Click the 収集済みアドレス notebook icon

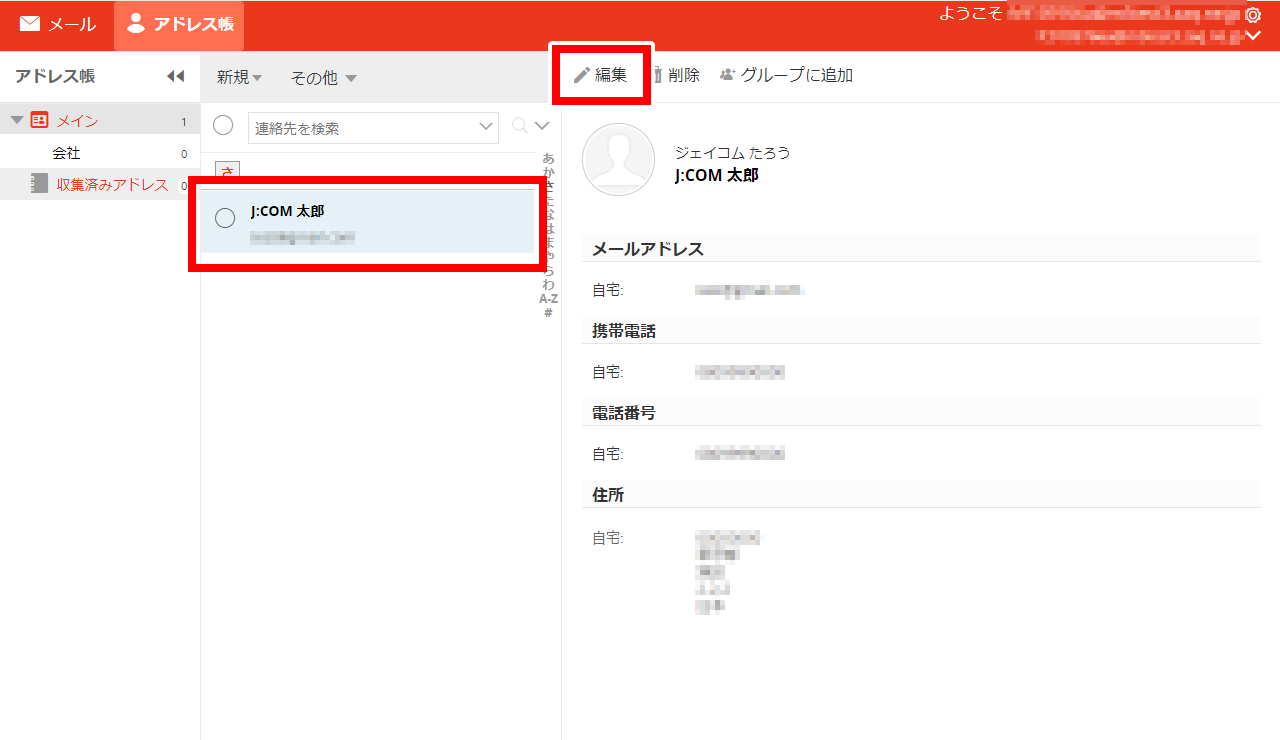39,183
